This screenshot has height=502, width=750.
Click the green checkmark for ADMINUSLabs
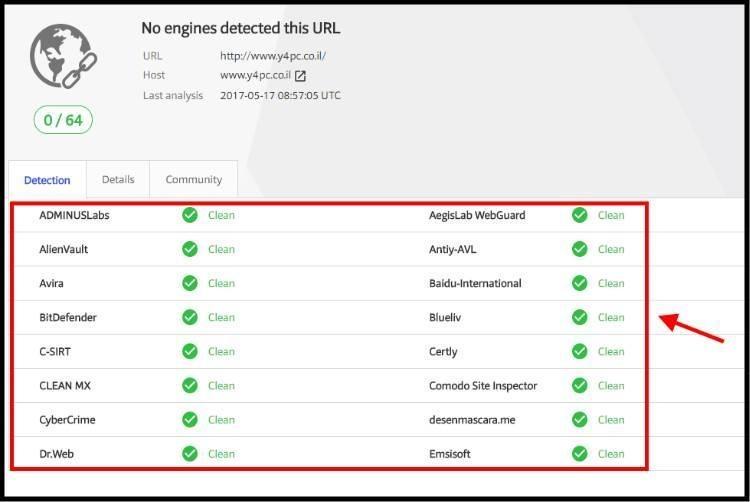pos(190,215)
